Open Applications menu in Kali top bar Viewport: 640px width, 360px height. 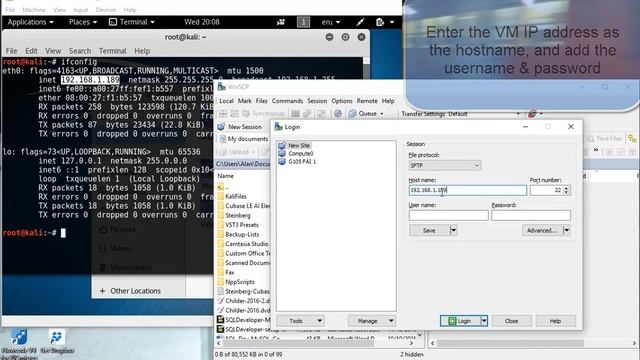click(31, 22)
